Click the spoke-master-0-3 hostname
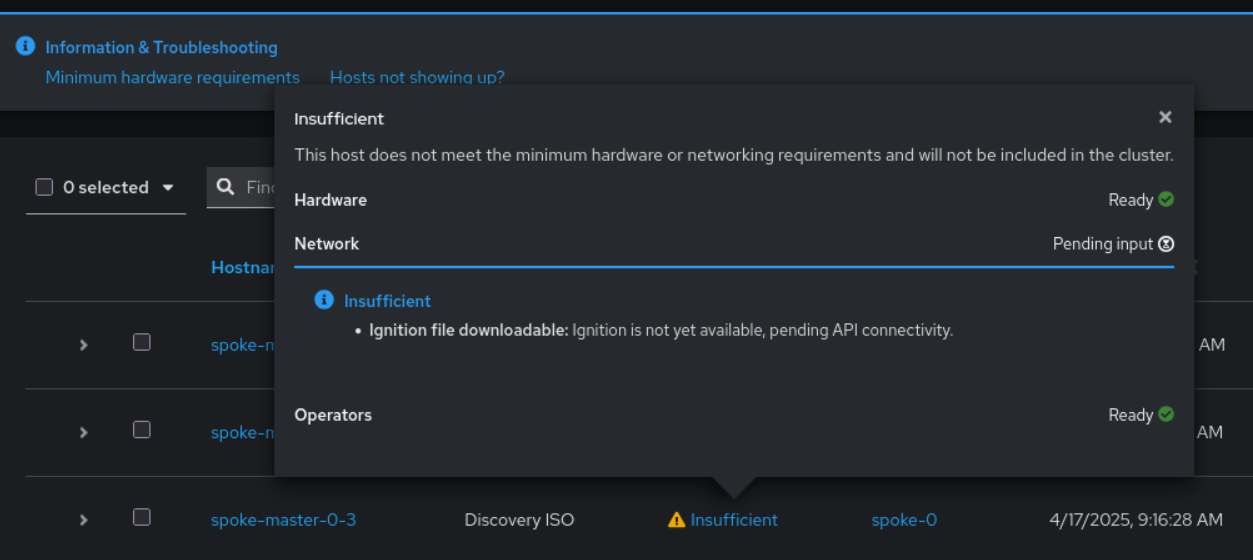 pyautogui.click(x=283, y=520)
